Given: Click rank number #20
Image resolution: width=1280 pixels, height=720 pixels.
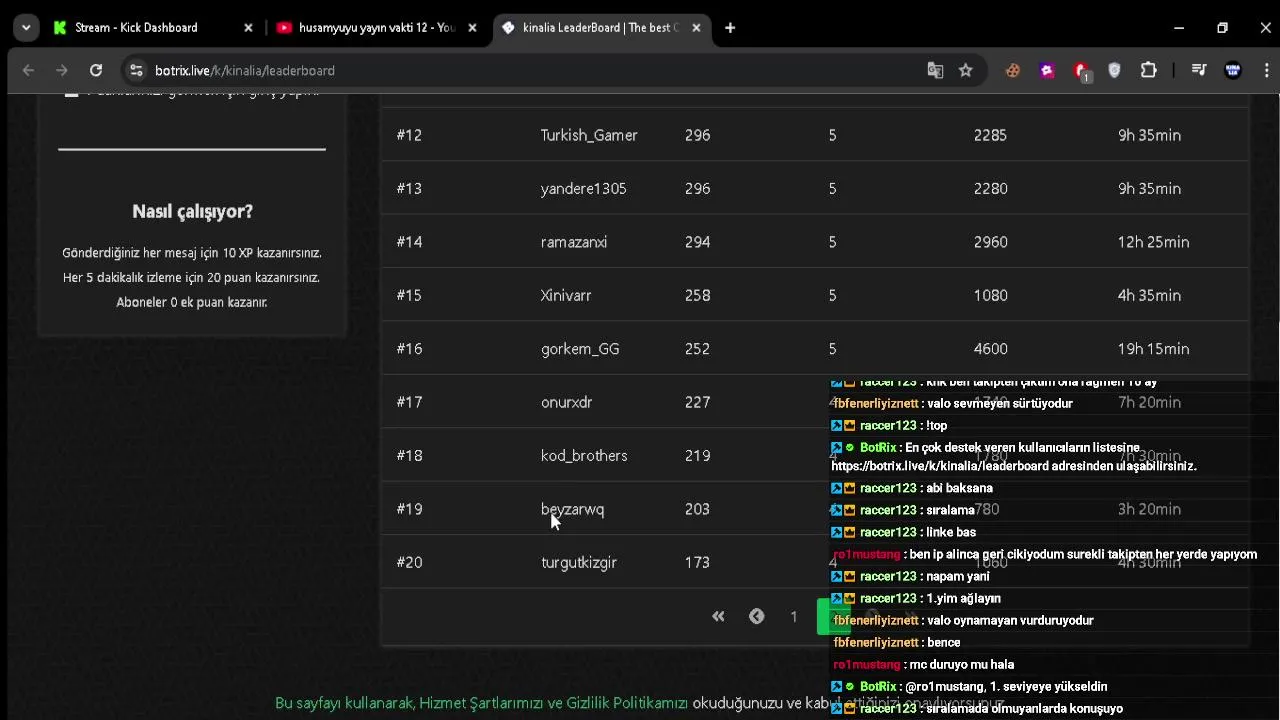Looking at the screenshot, I should pyautogui.click(x=409, y=563).
